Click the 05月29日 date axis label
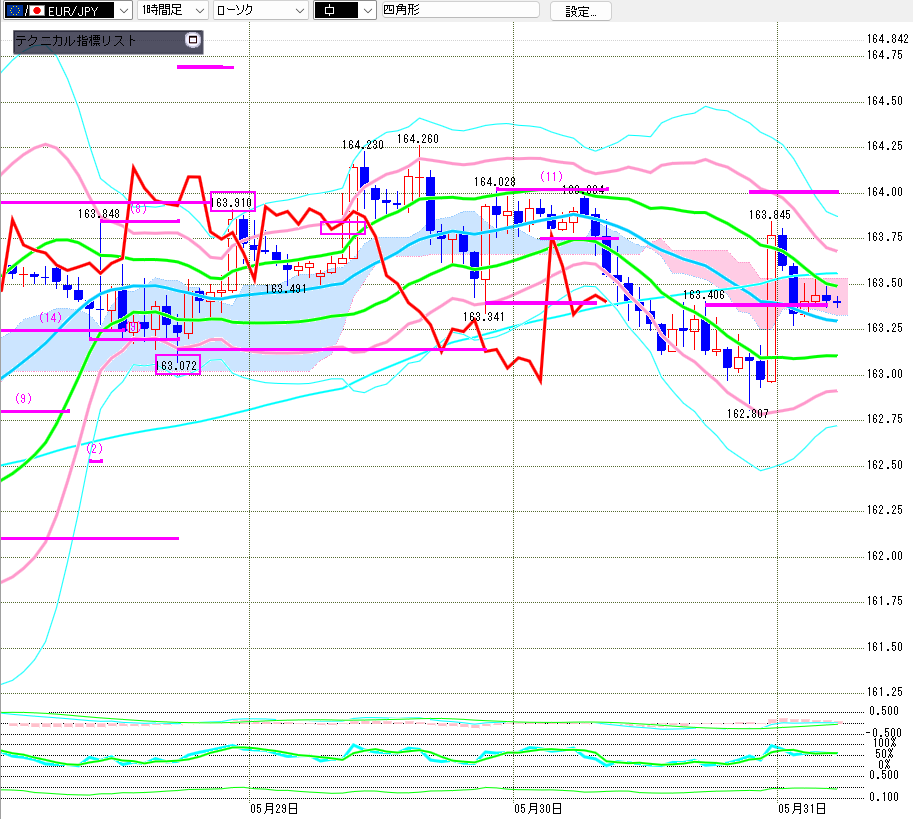This screenshot has height=819, width=913. click(x=274, y=809)
